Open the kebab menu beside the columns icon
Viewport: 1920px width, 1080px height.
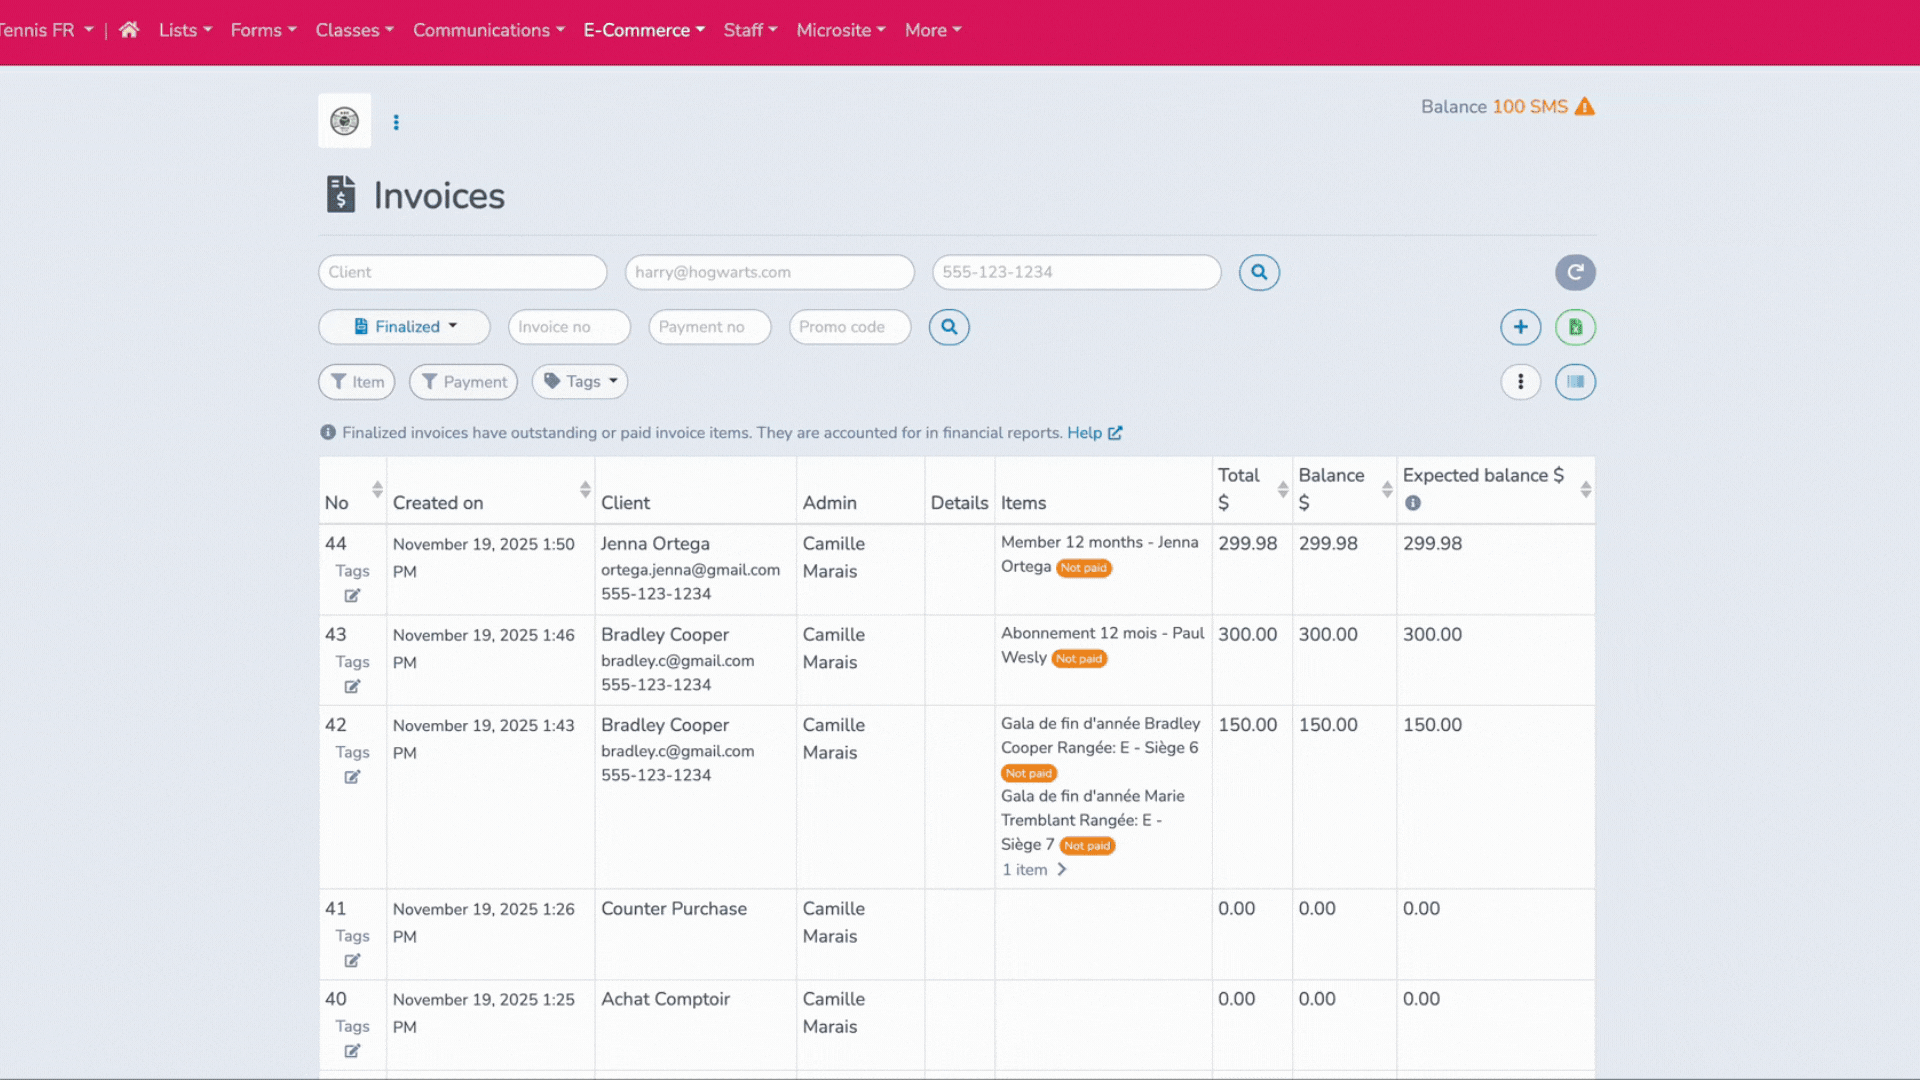tap(1520, 381)
